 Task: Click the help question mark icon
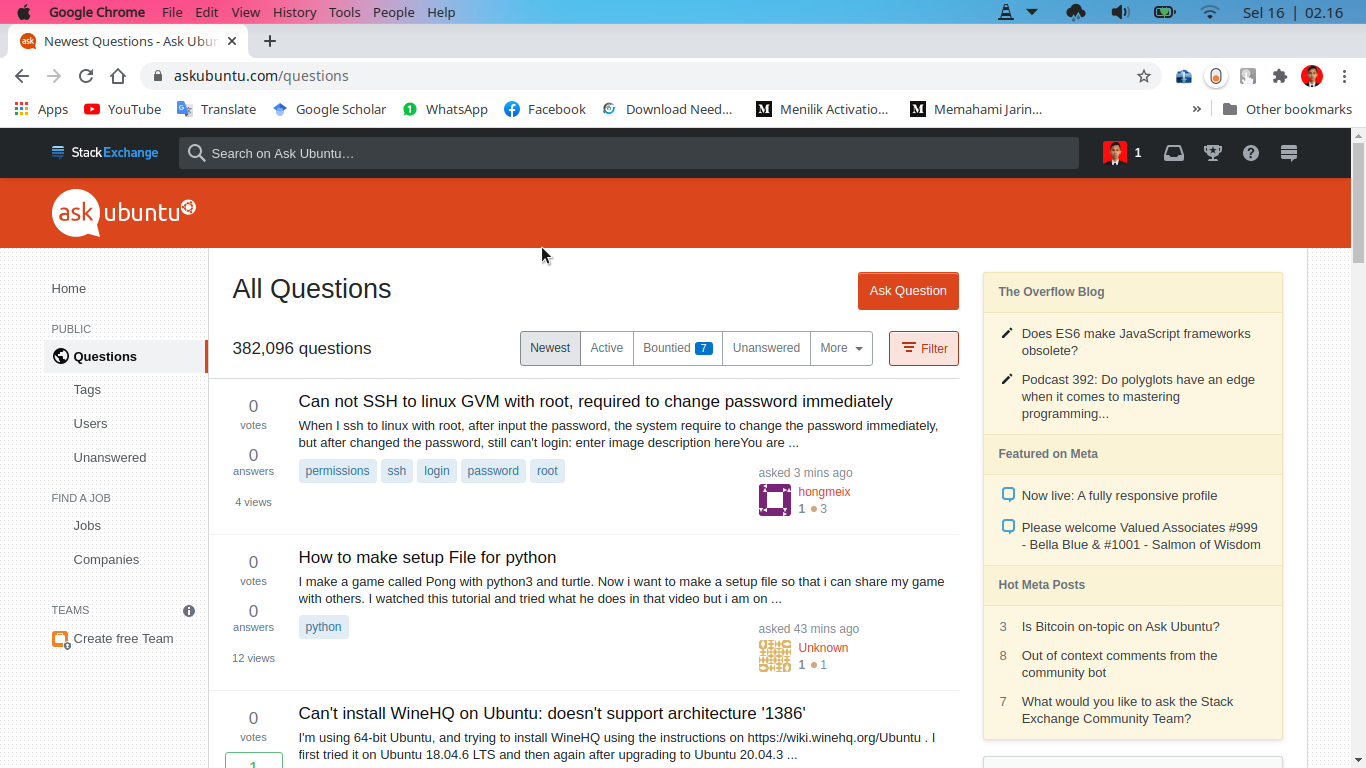pyautogui.click(x=1251, y=153)
